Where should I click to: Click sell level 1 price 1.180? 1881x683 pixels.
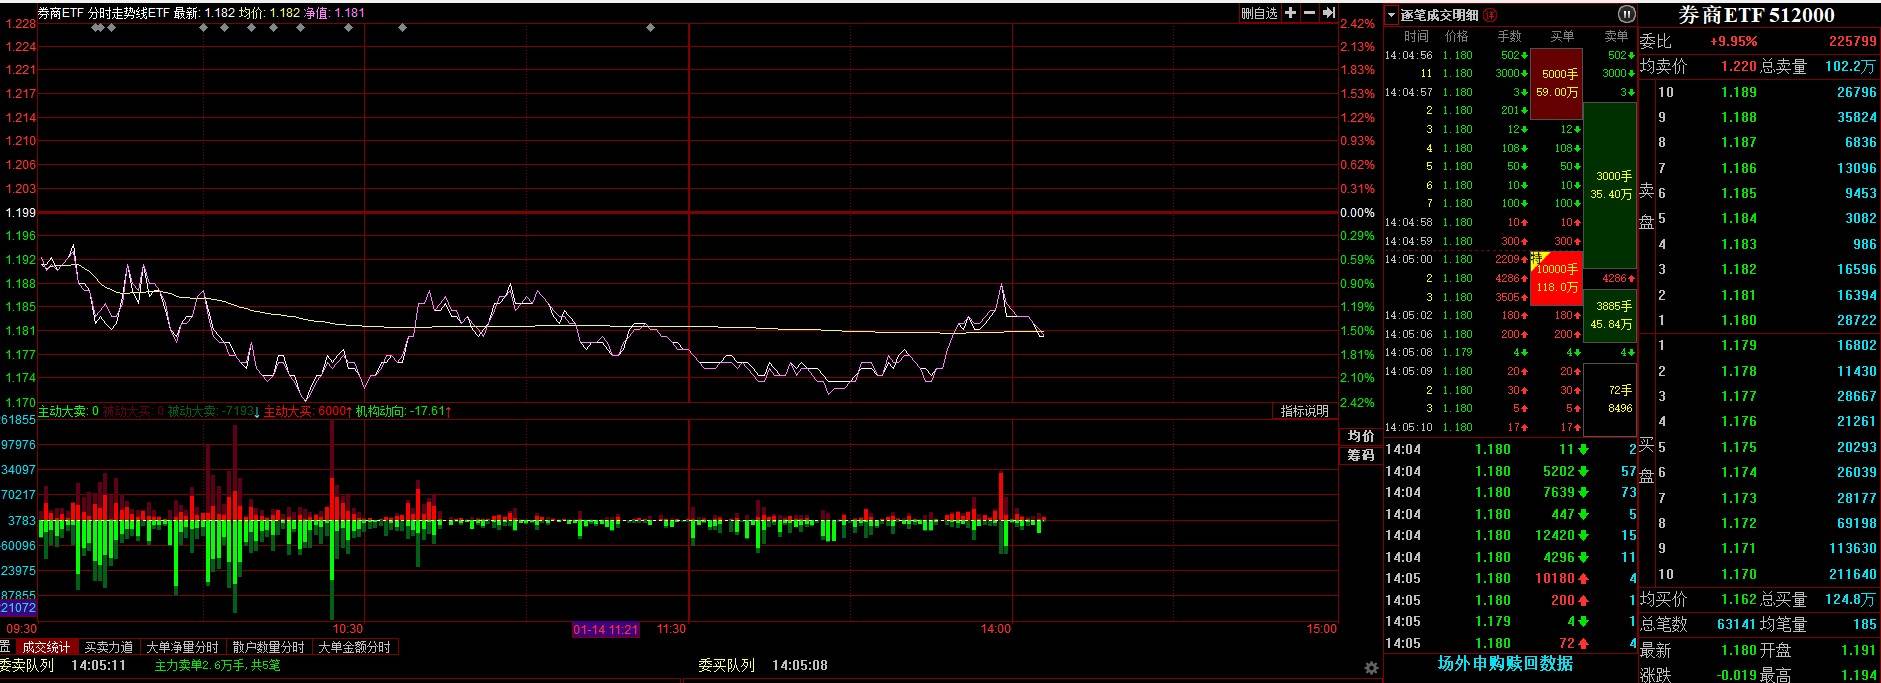point(1738,320)
